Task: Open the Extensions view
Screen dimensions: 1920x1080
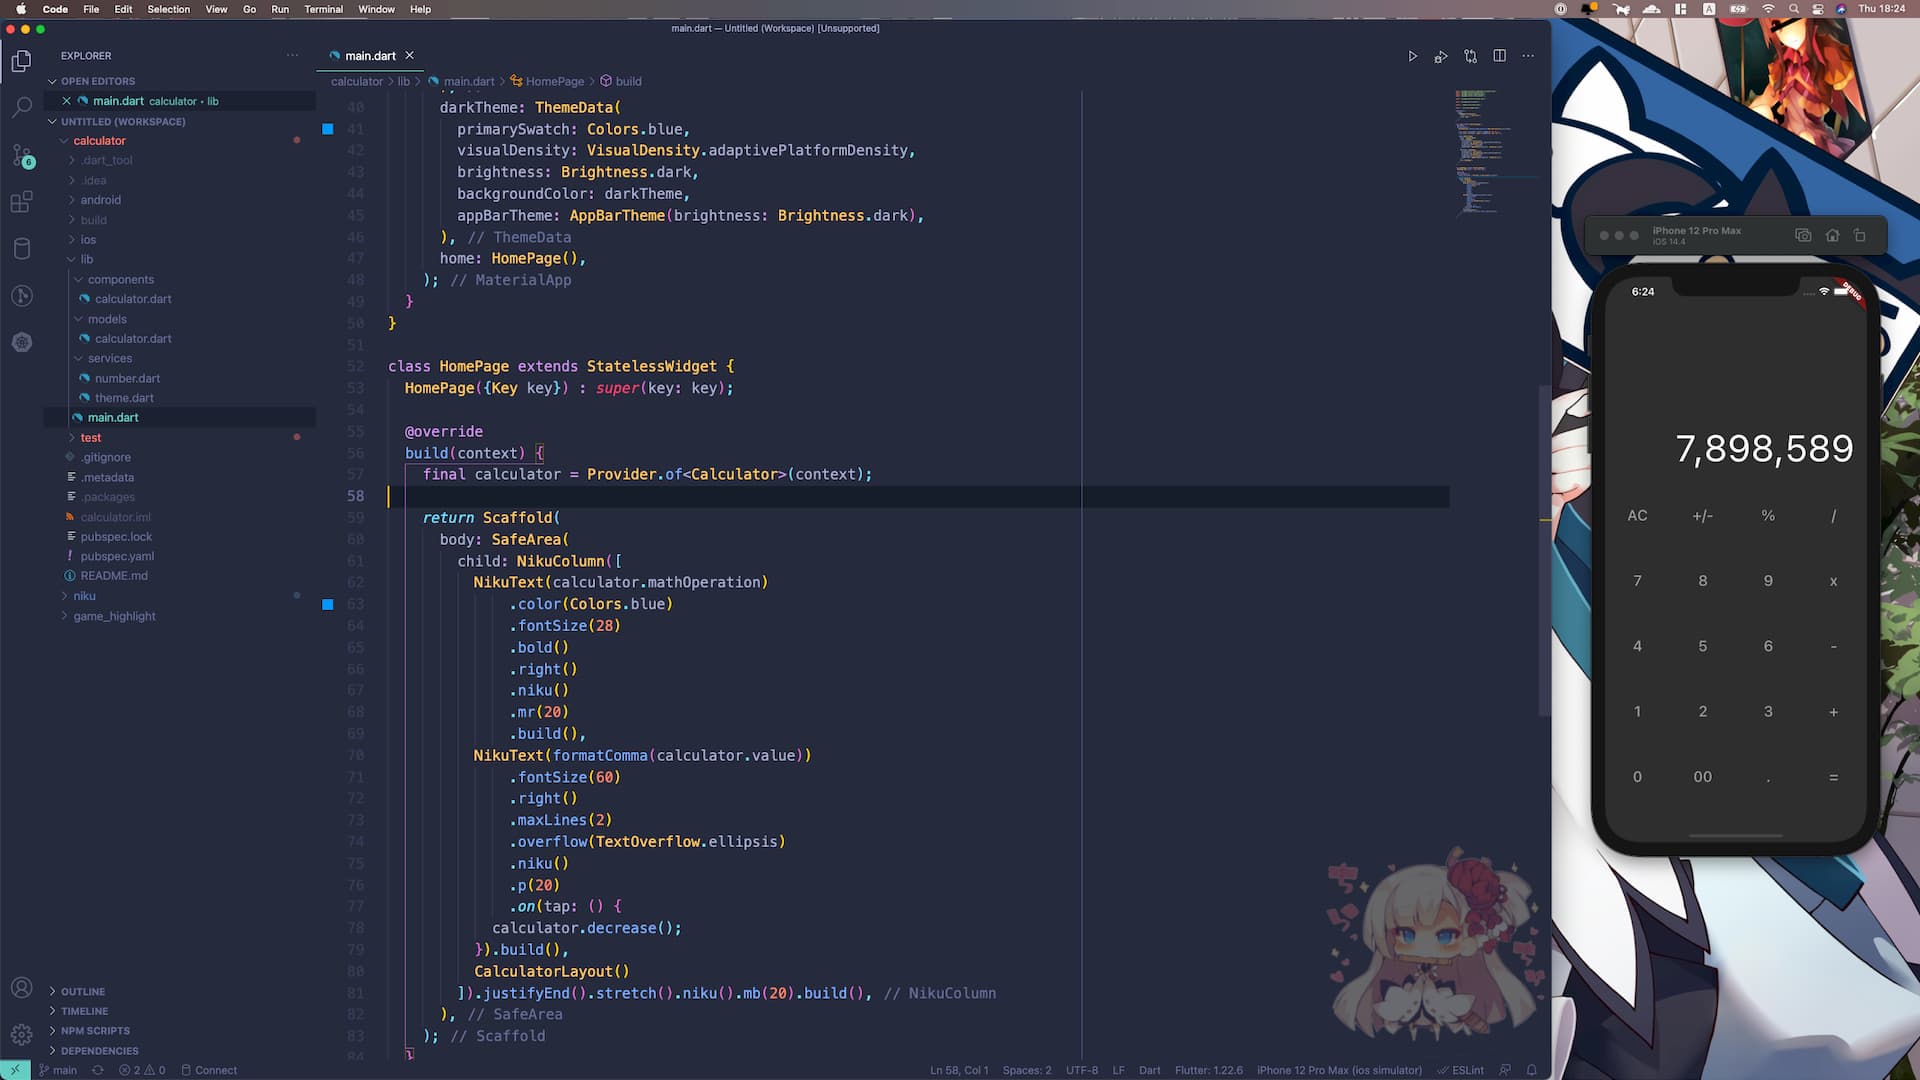Action: 21,201
